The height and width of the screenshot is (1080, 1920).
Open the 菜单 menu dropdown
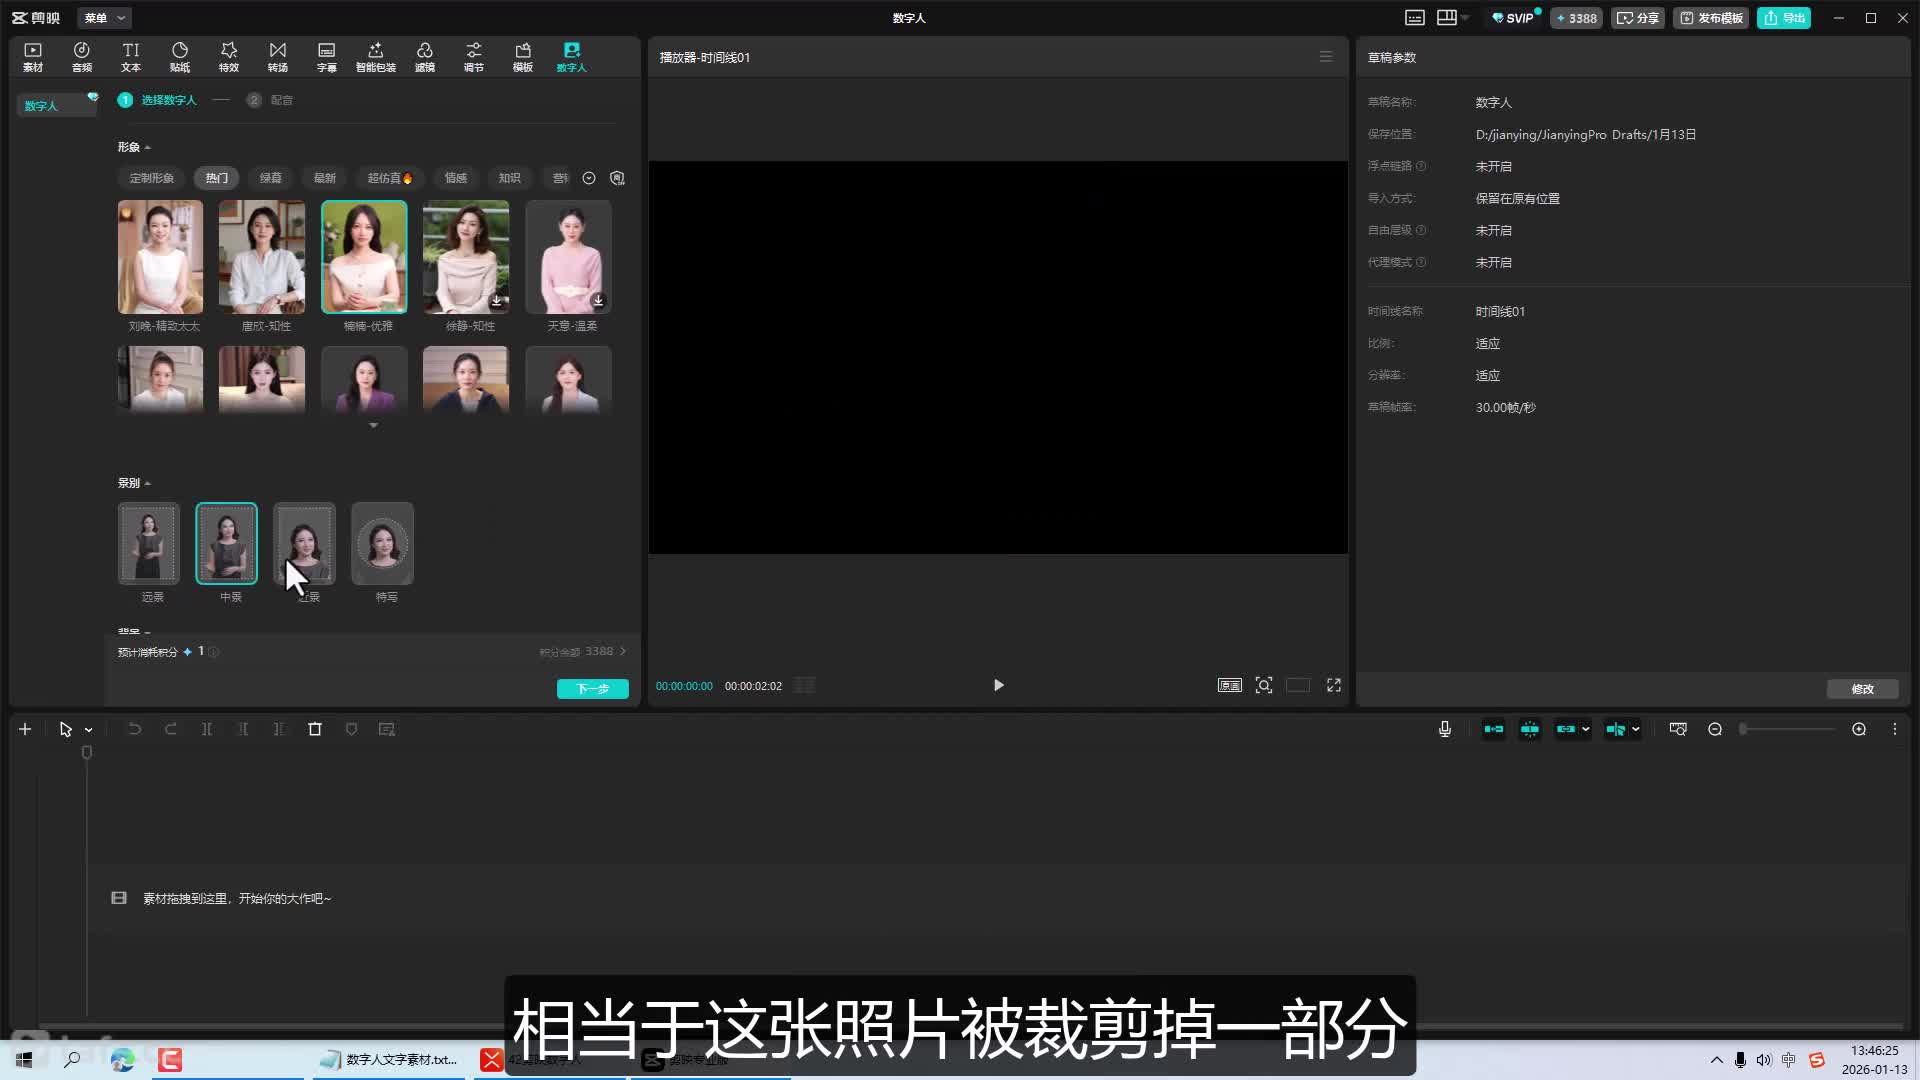105,18
